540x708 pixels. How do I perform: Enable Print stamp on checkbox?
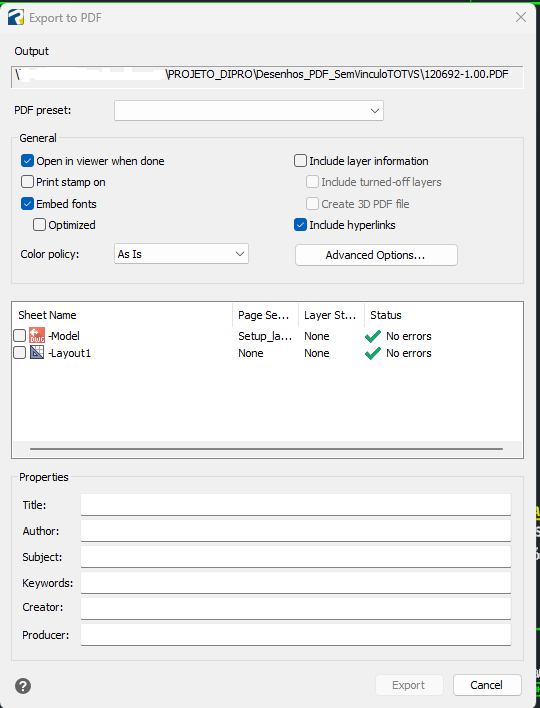[x=28, y=182]
